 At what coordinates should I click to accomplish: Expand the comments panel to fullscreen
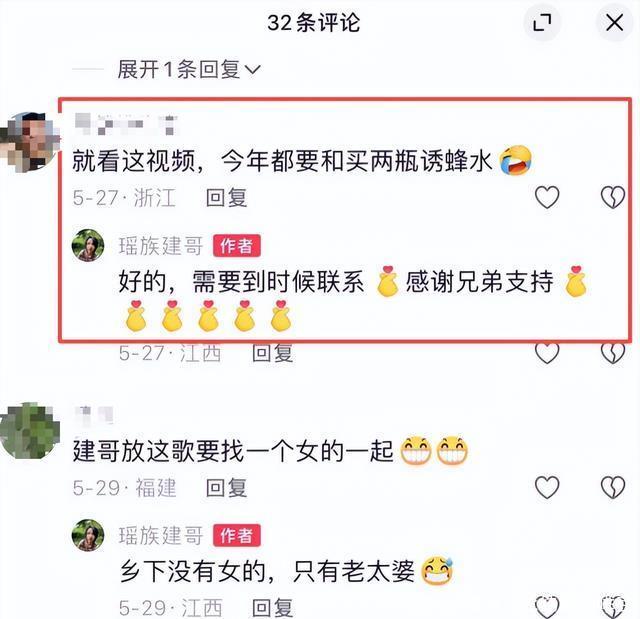(542, 22)
